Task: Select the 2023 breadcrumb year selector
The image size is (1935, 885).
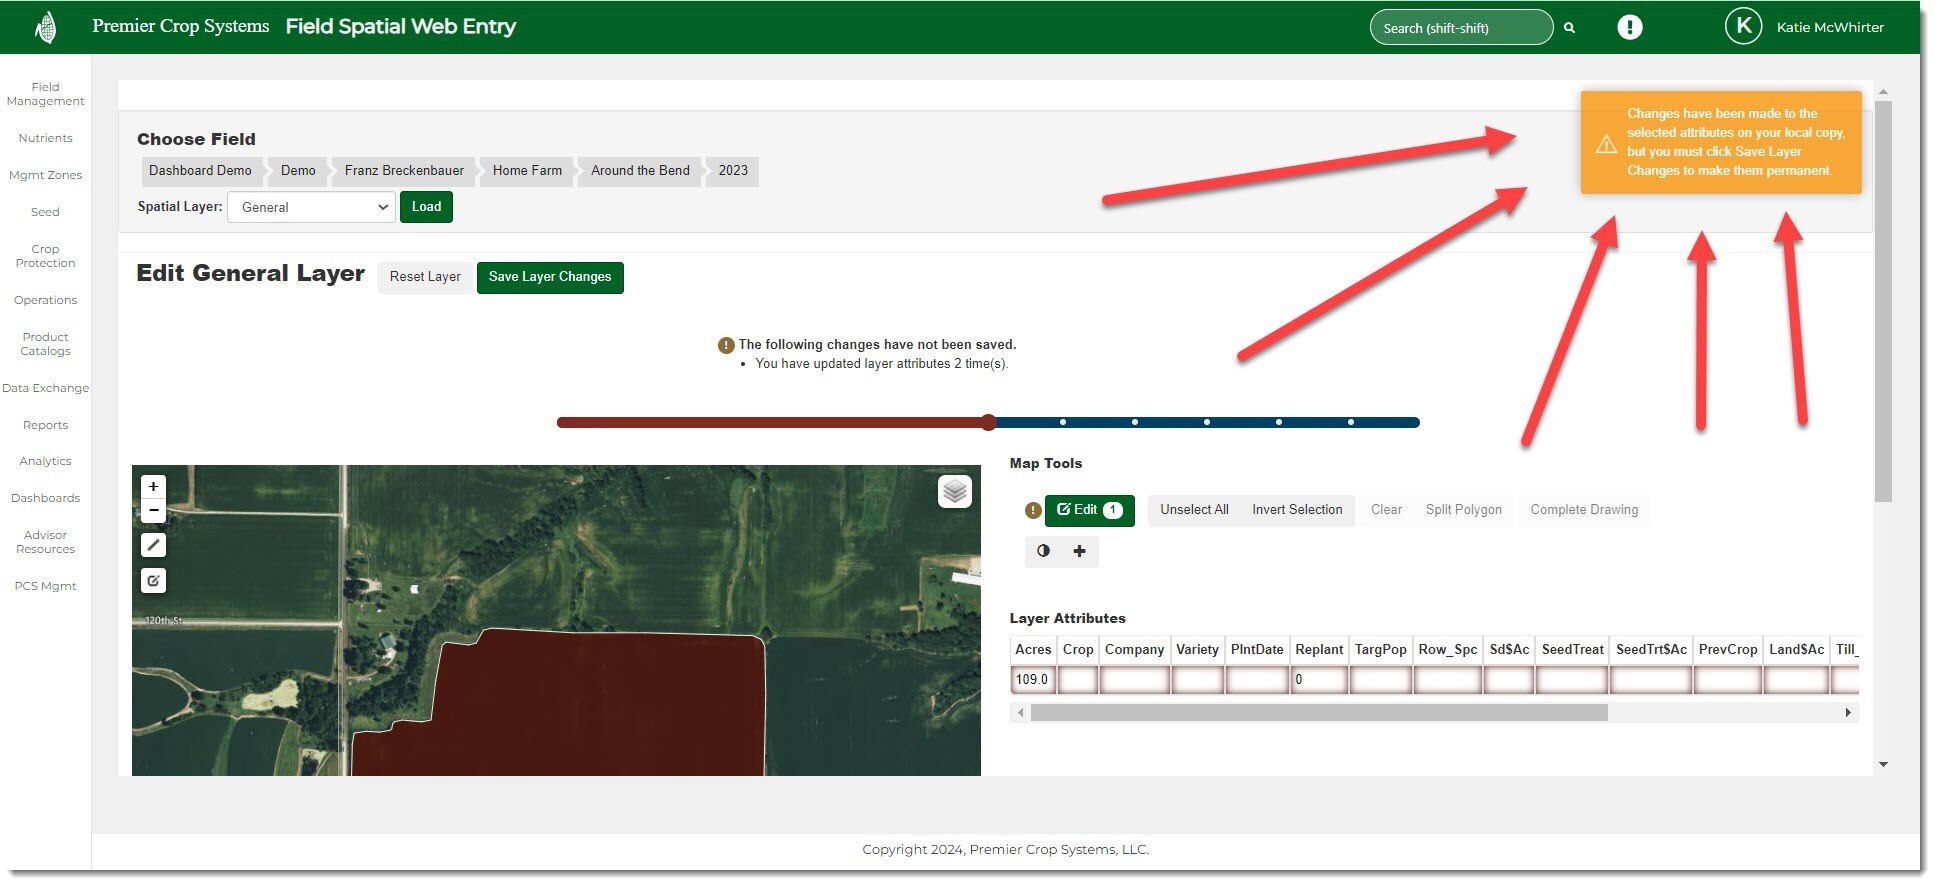Action: 732,171
